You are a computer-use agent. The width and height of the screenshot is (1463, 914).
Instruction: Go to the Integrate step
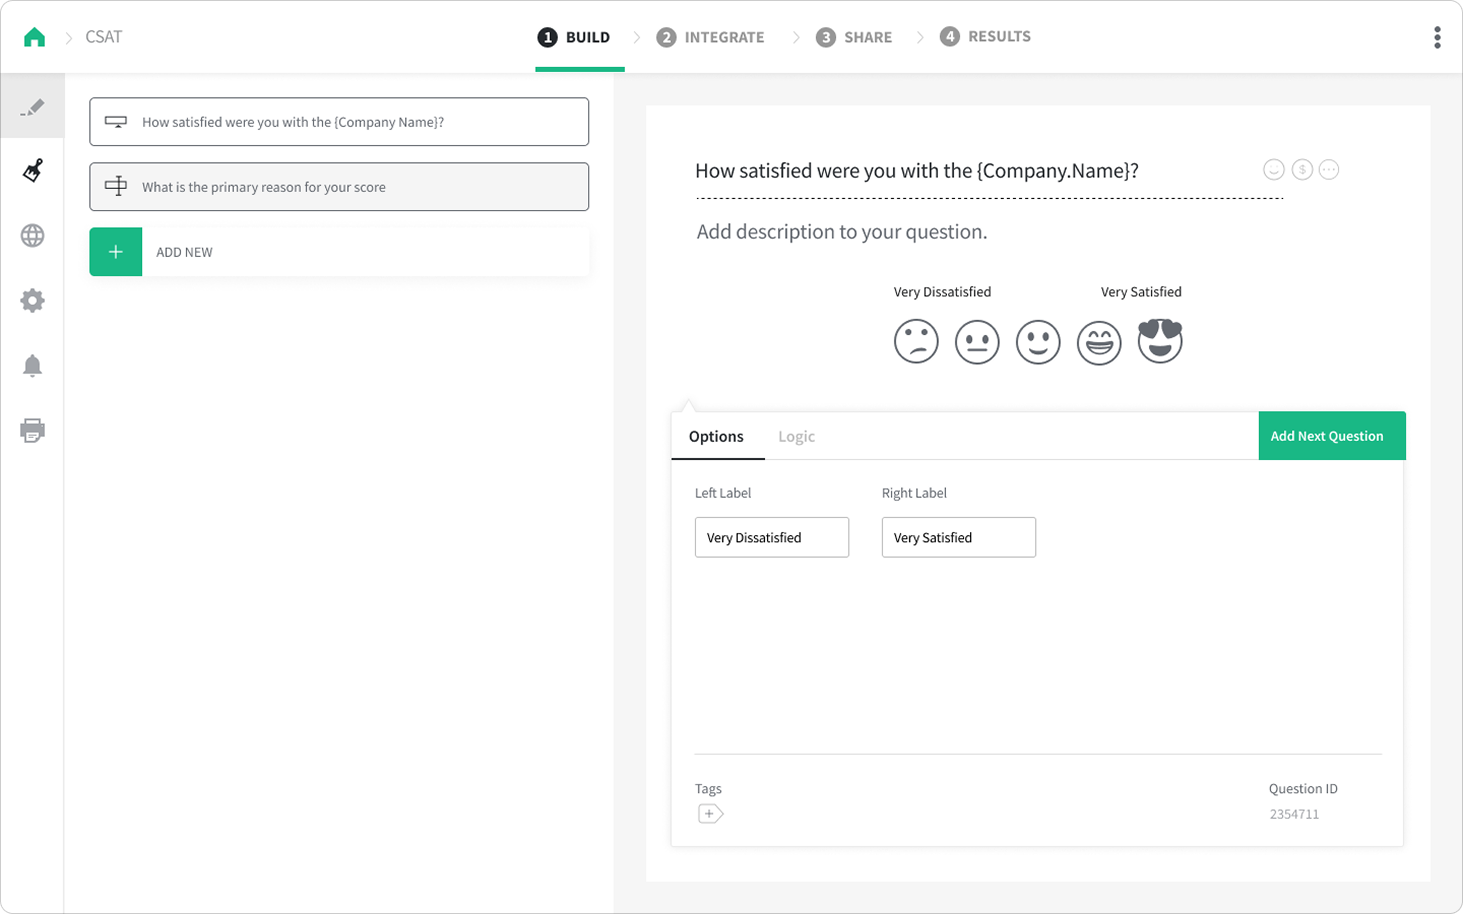click(x=710, y=37)
